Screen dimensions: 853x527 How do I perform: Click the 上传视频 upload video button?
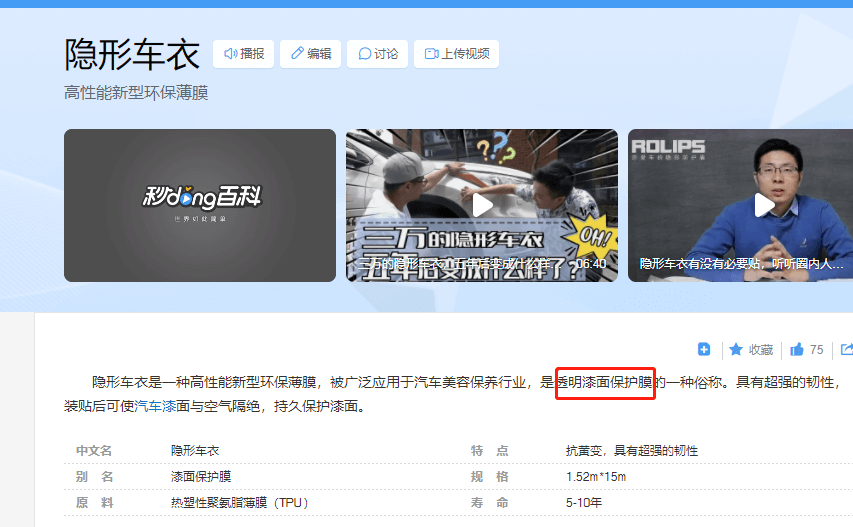[x=456, y=54]
